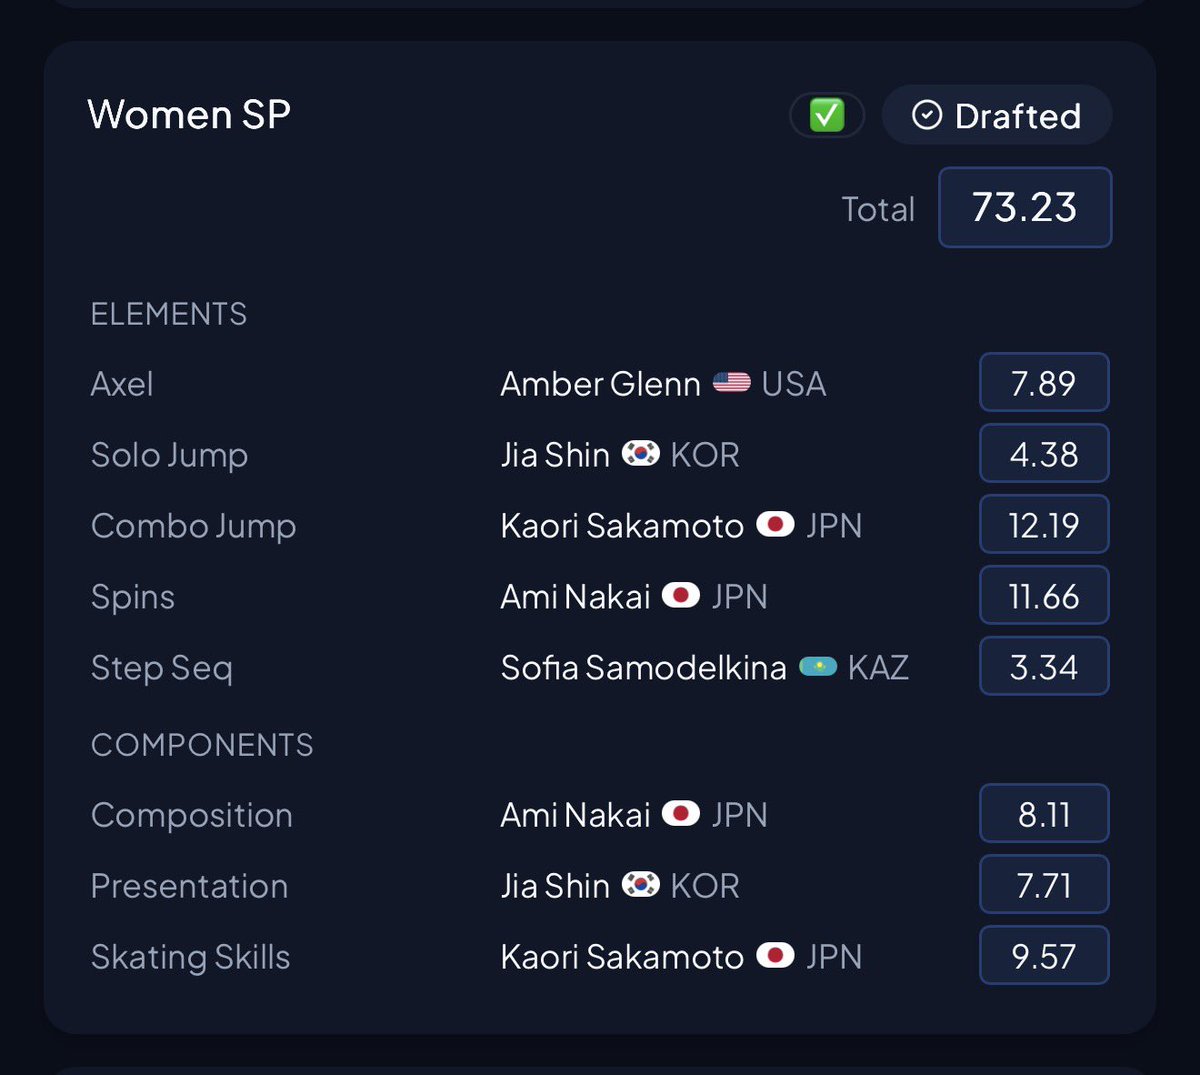Click the USA flag next to Amber Glenn
Image resolution: width=1200 pixels, height=1075 pixels.
732,383
